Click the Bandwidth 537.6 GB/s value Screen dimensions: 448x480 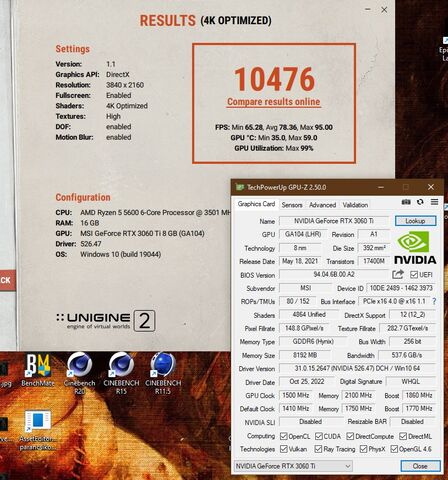point(407,355)
